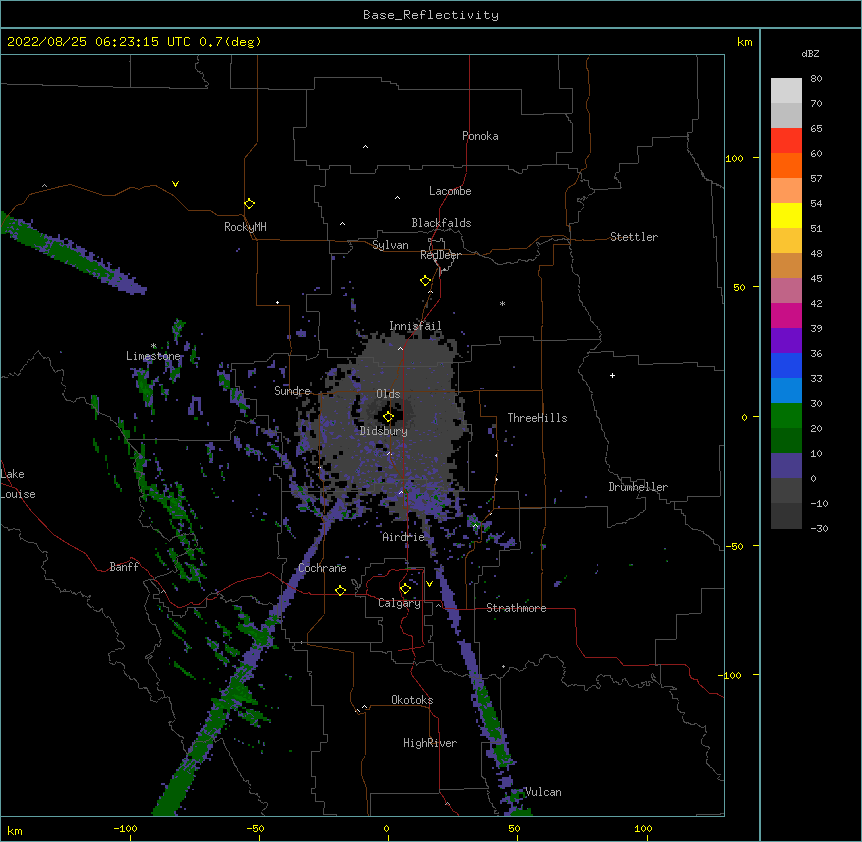Click the yellow diamond marker south of RedDeer
Image resolution: width=862 pixels, height=842 pixels.
[425, 281]
